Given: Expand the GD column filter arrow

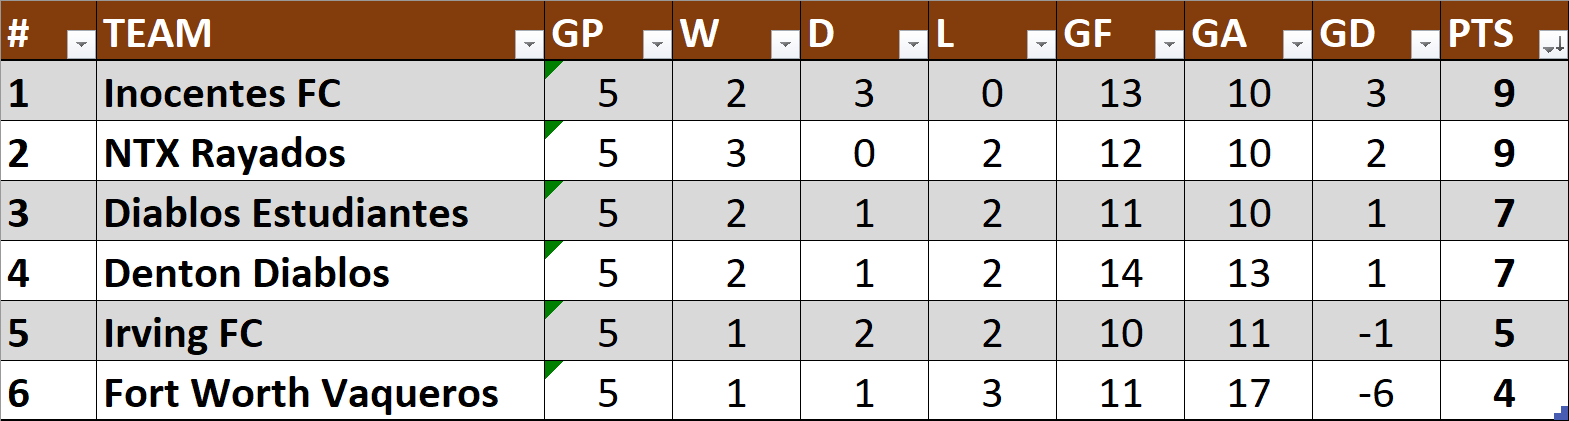Looking at the screenshot, I should point(1424,44).
